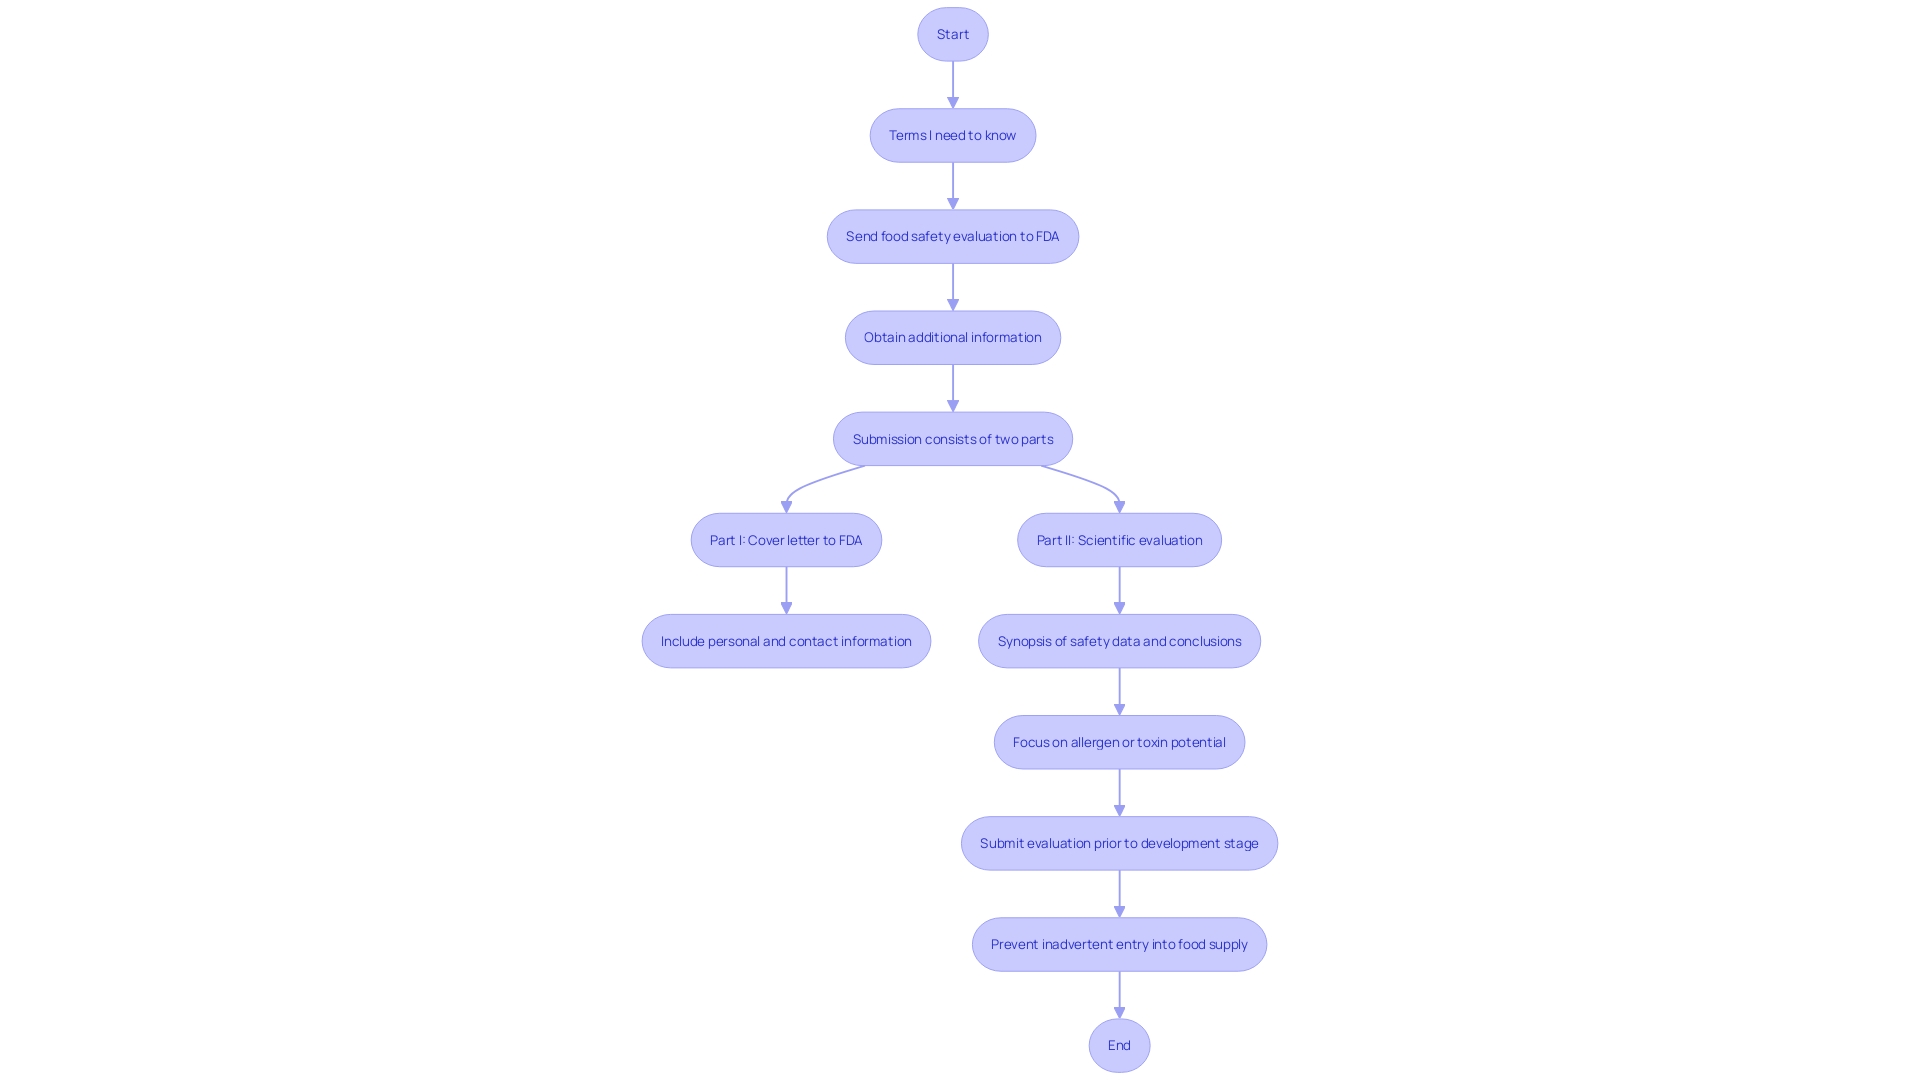1920x1080 pixels.
Task: Click the Part II Scientific evaluation node
Action: [1118, 539]
